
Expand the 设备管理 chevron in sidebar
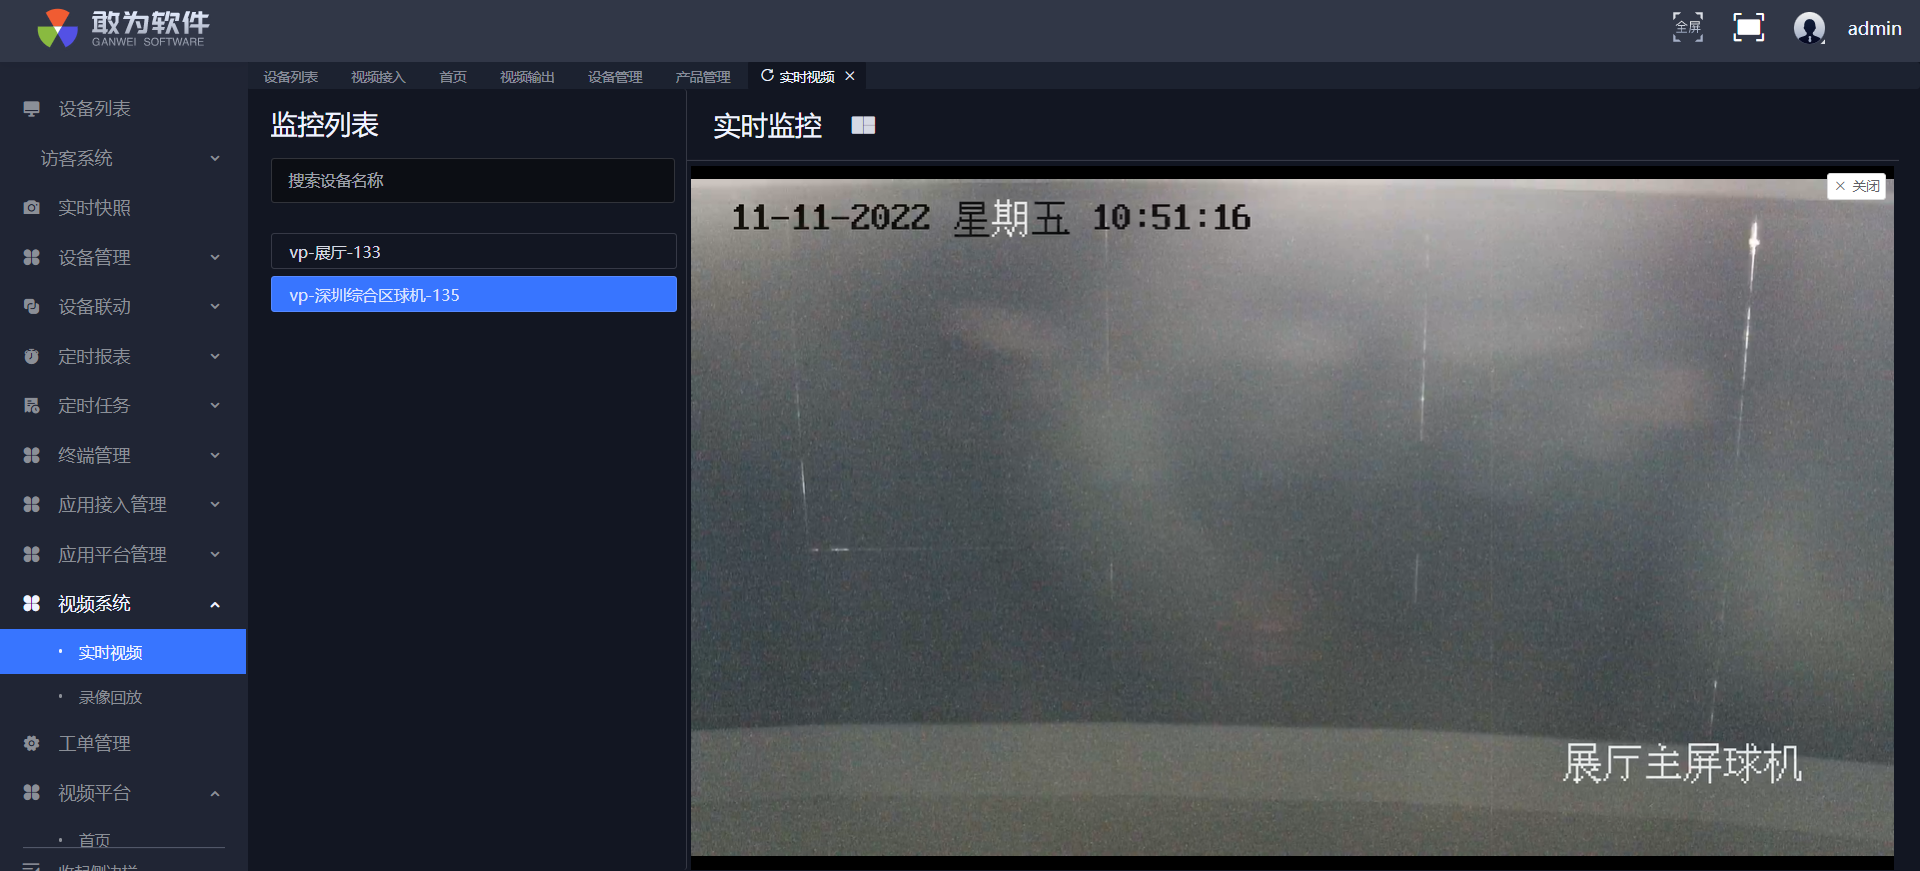(x=215, y=257)
